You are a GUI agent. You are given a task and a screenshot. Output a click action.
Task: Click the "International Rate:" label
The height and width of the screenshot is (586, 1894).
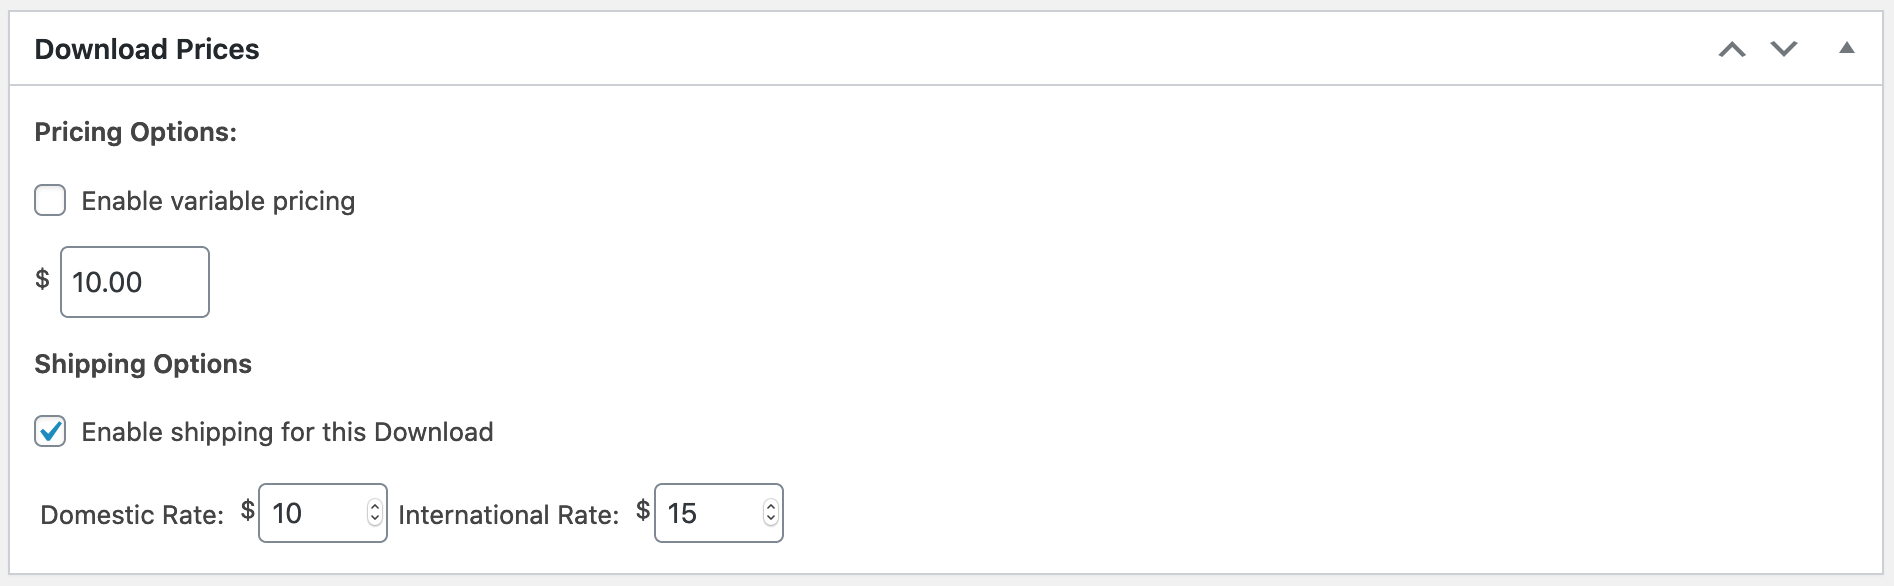pos(508,515)
